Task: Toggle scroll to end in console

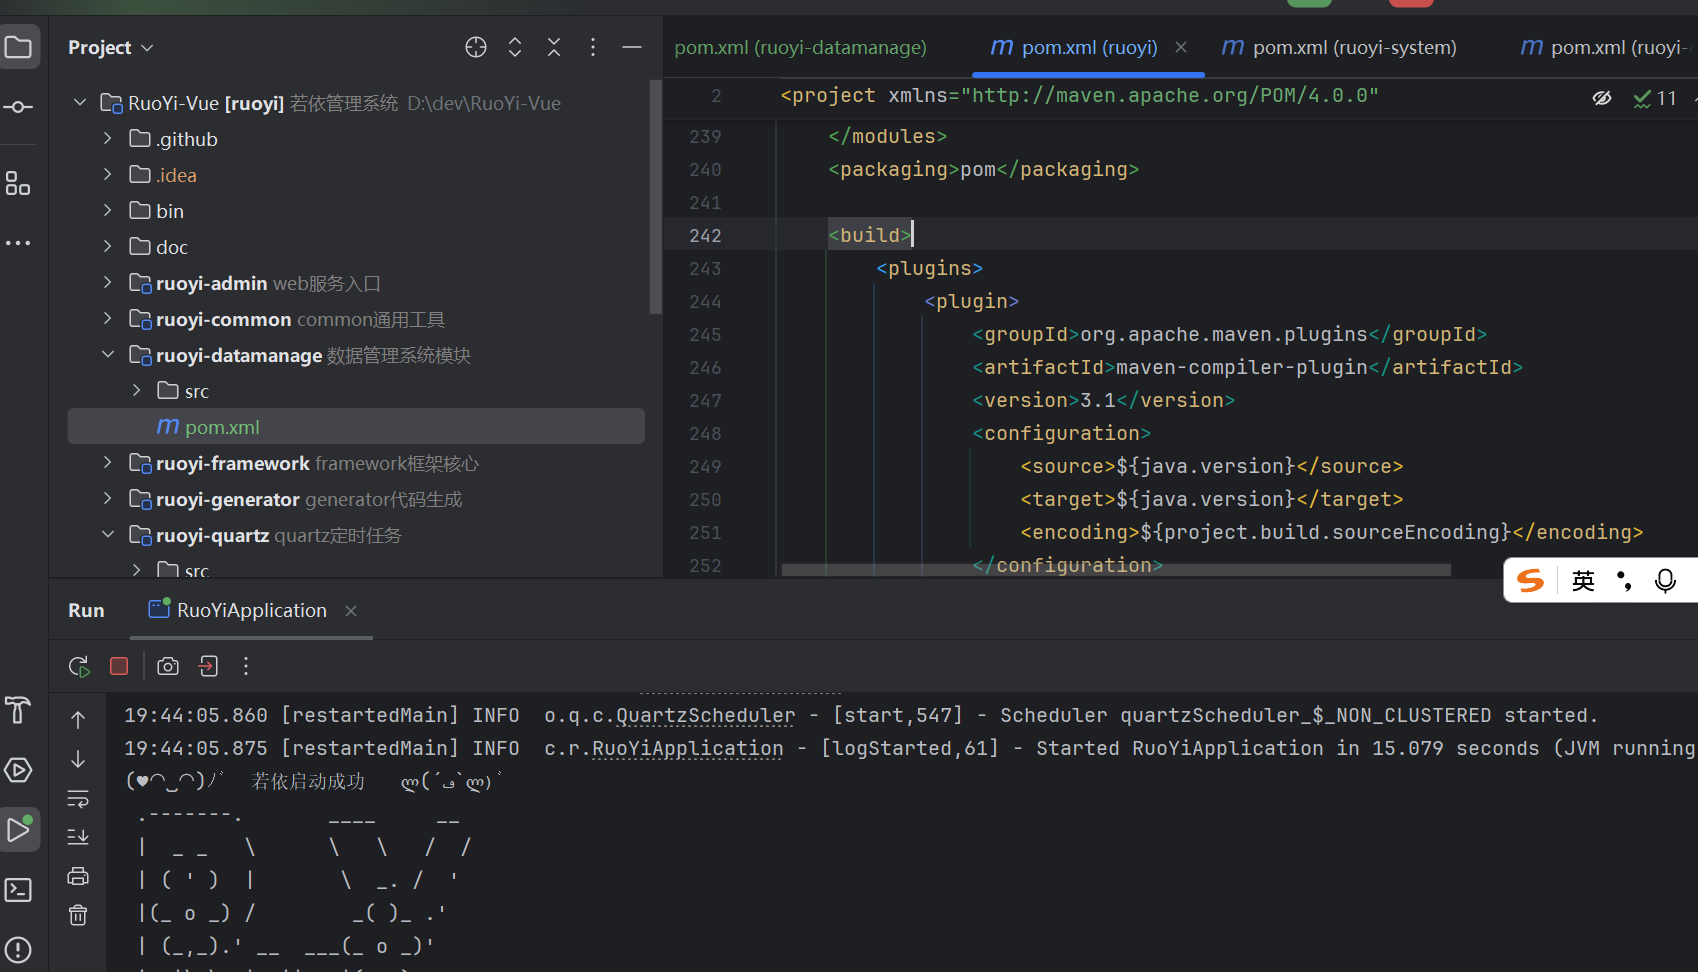Action: click(78, 837)
